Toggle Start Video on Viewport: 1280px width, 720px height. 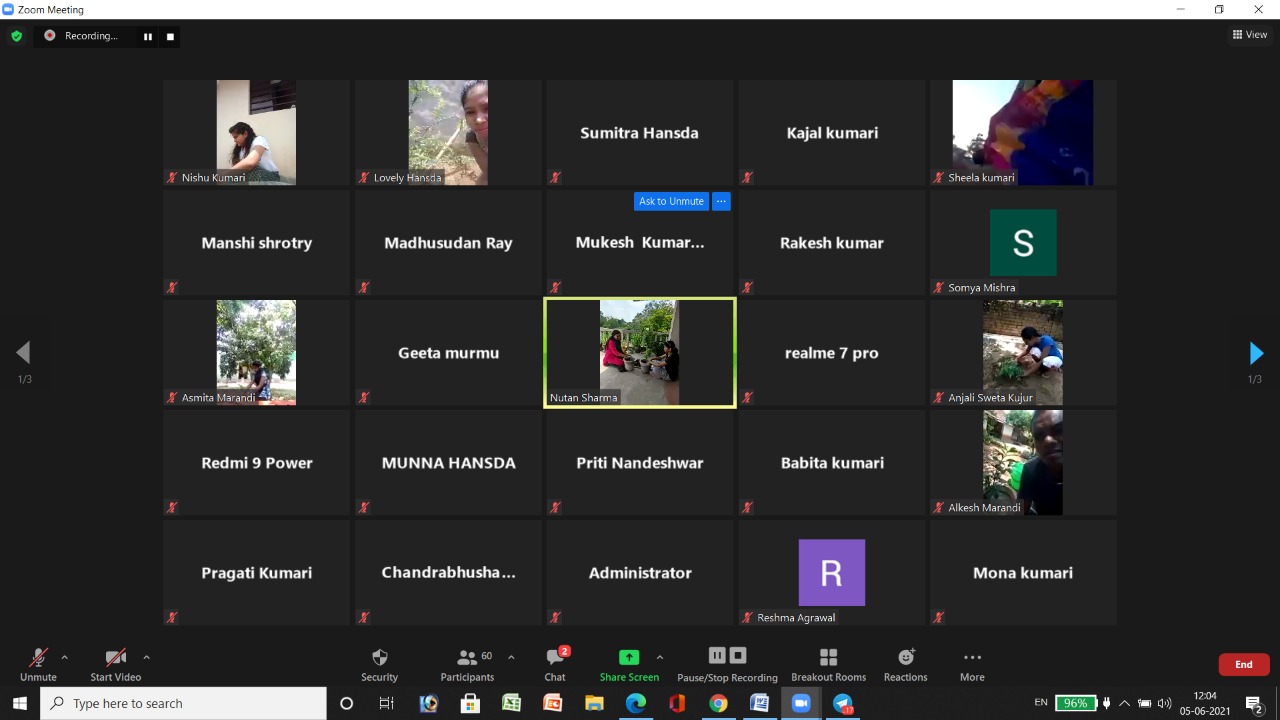click(116, 663)
